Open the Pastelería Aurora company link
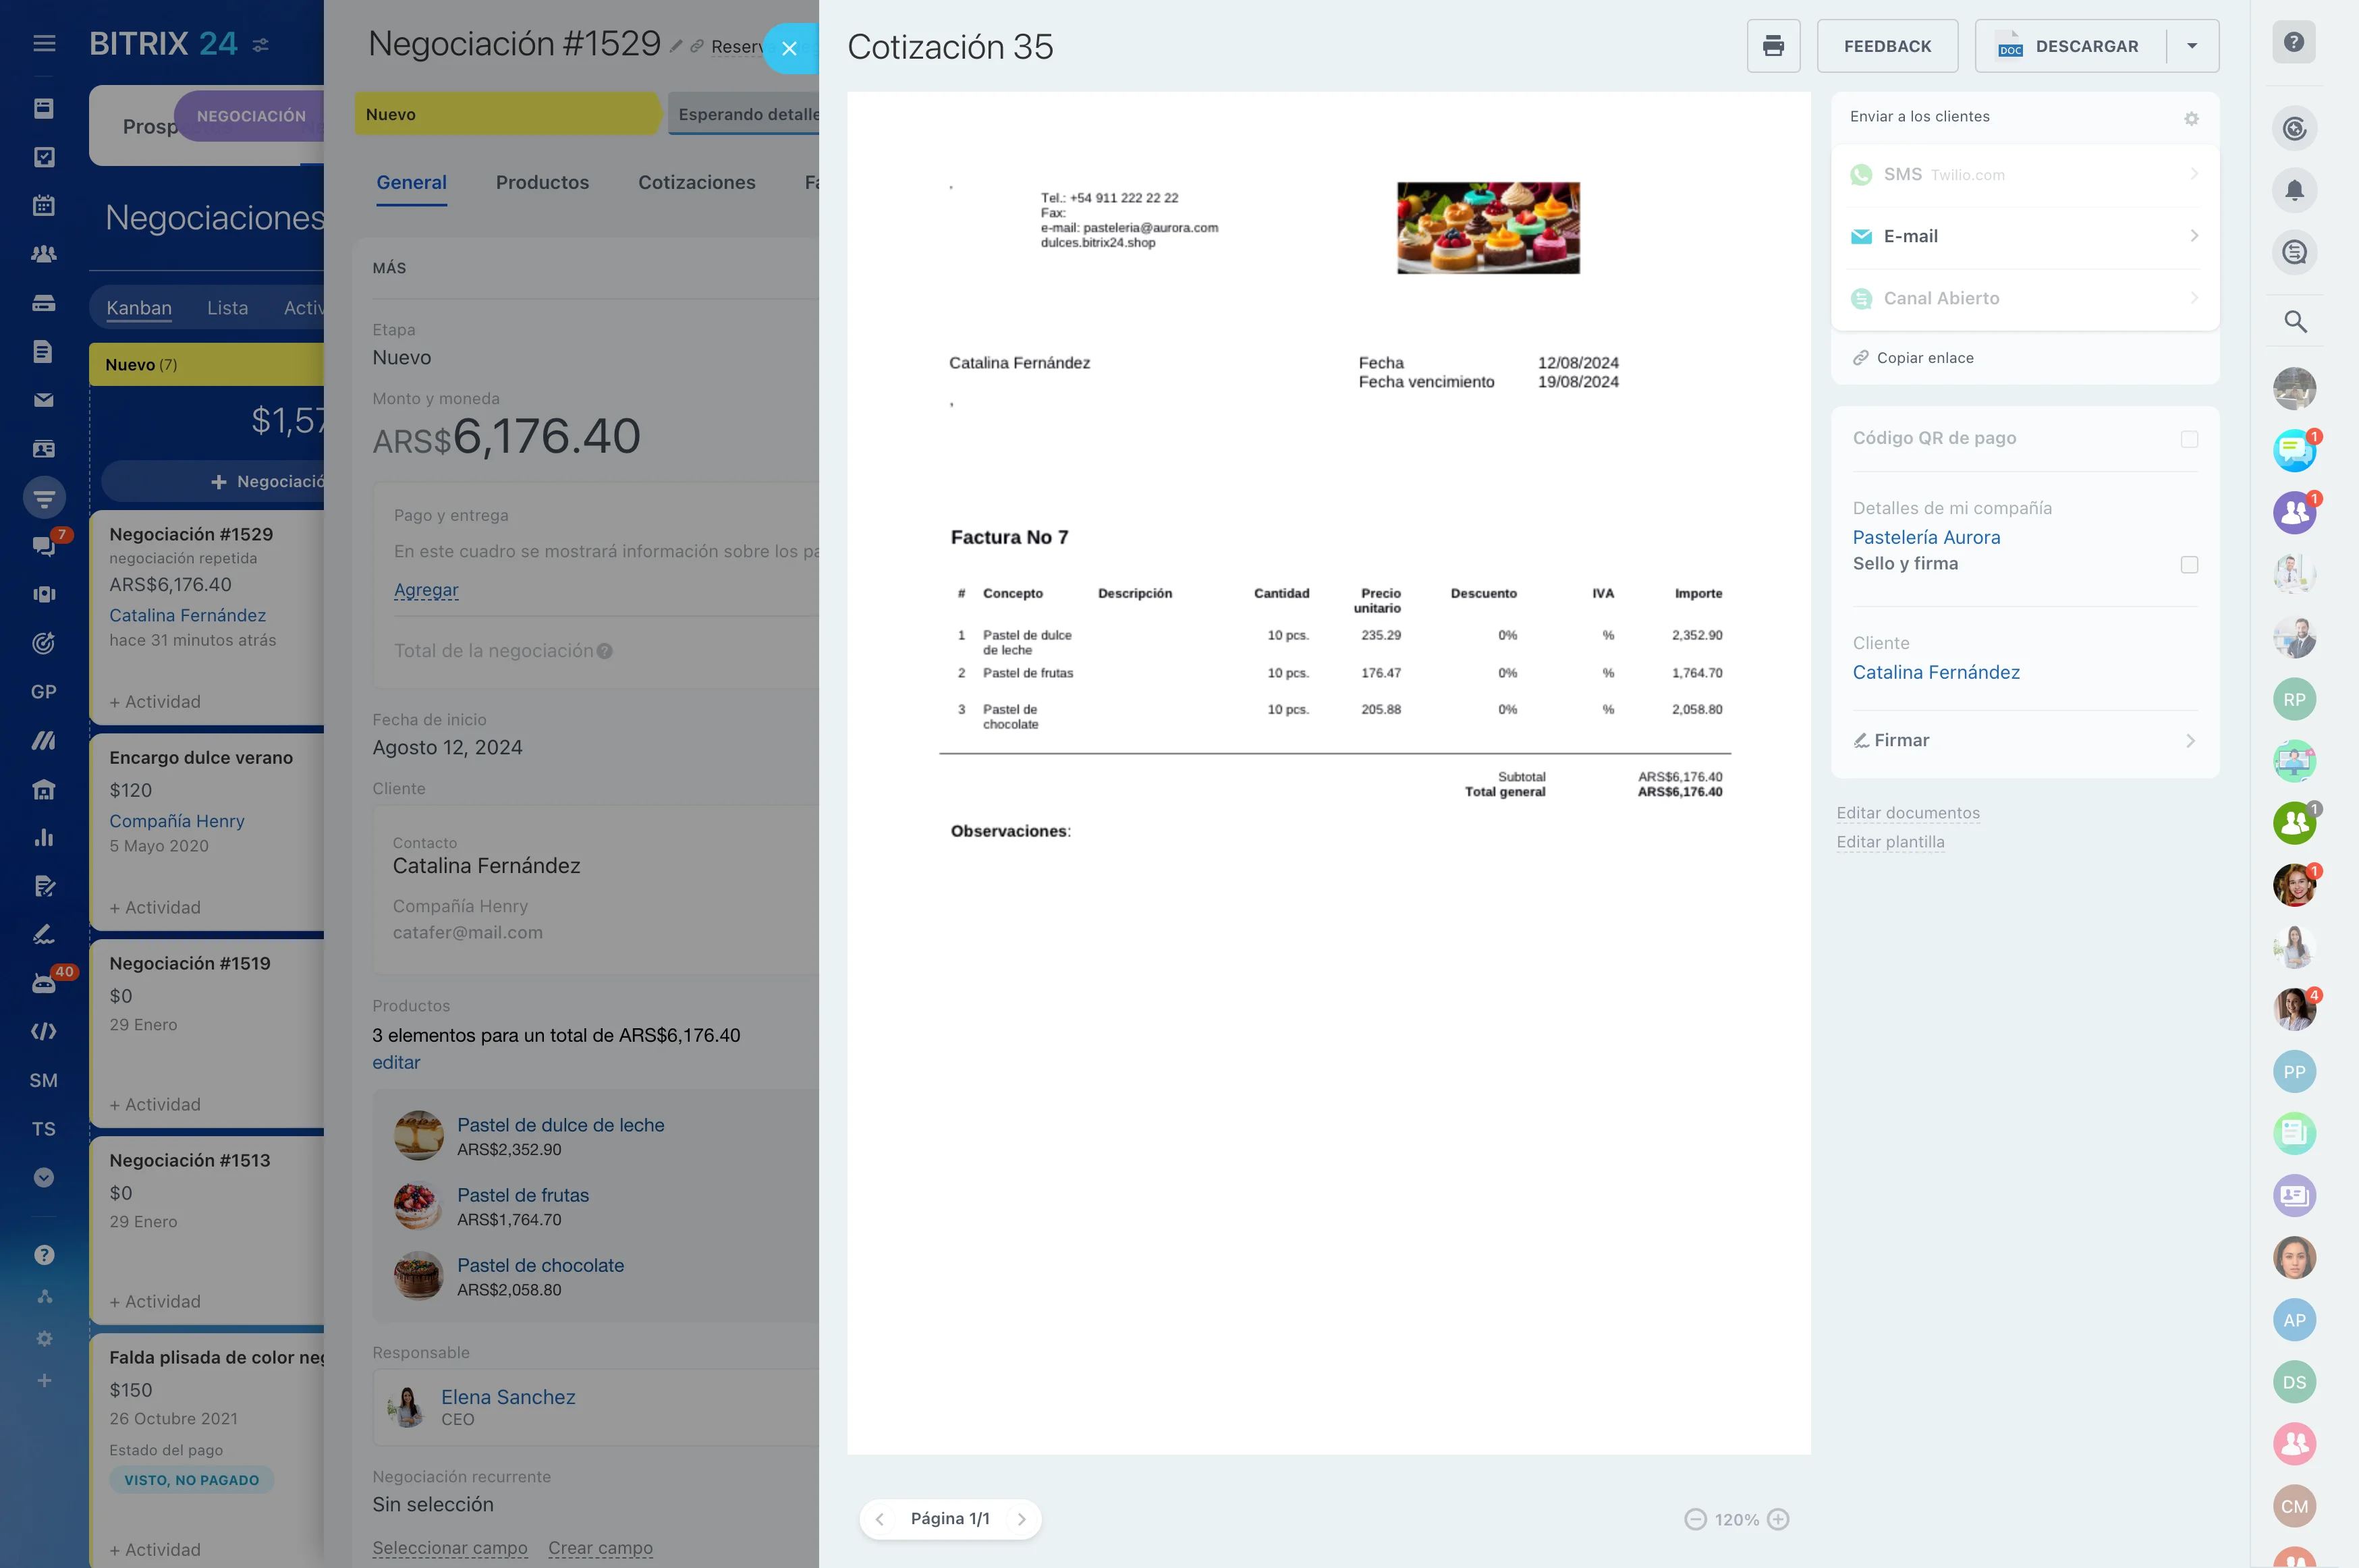Image resolution: width=2359 pixels, height=1568 pixels. pyautogui.click(x=1926, y=537)
